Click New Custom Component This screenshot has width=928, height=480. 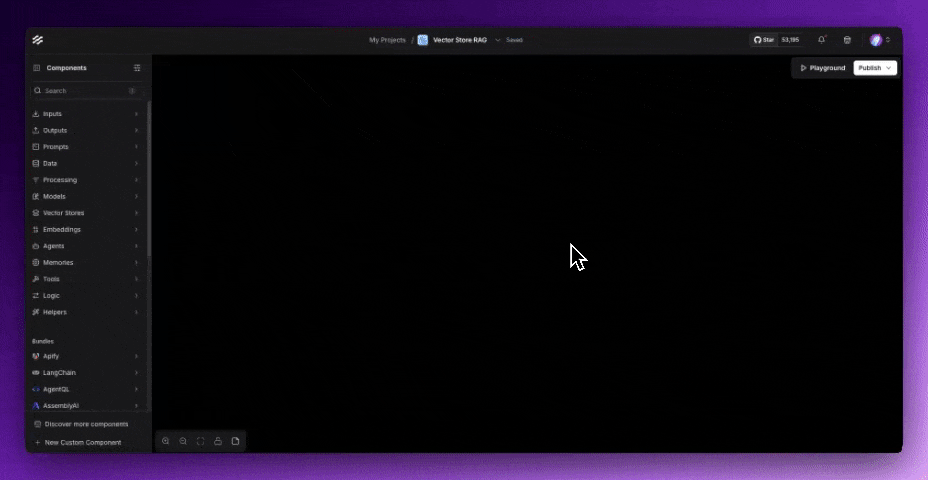pos(83,442)
